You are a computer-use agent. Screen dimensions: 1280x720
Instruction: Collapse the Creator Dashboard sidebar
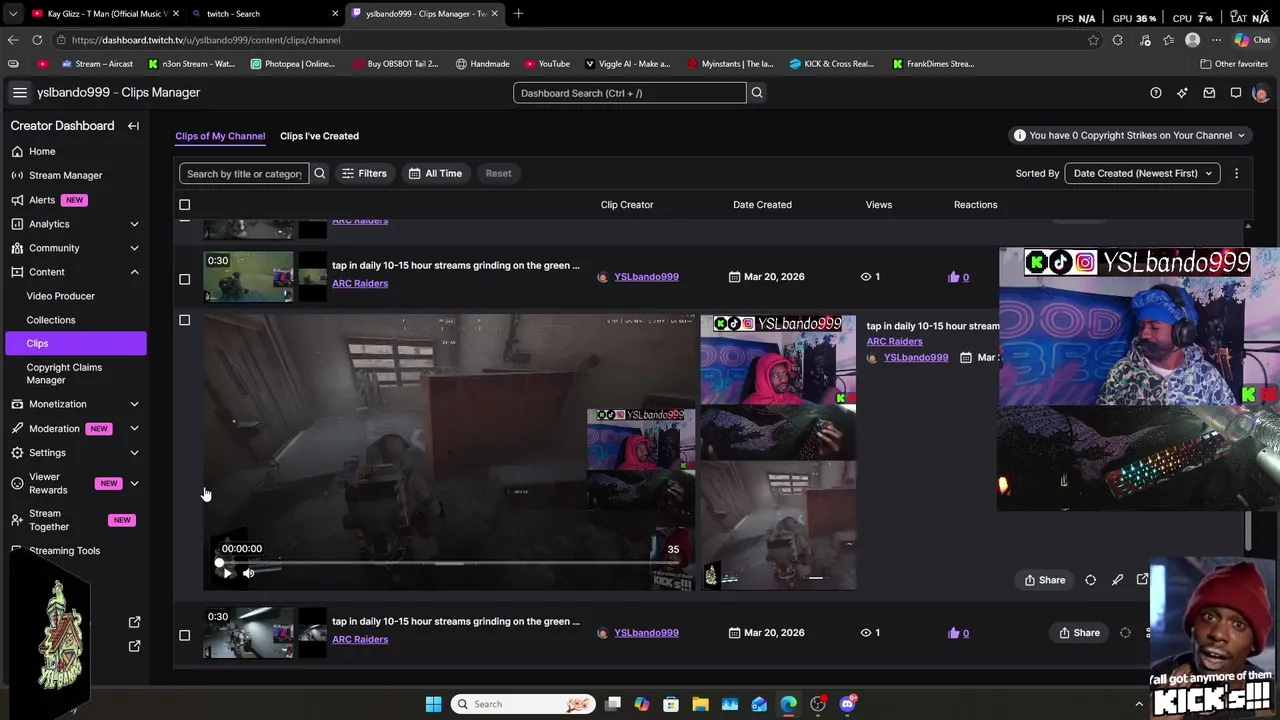click(x=133, y=126)
